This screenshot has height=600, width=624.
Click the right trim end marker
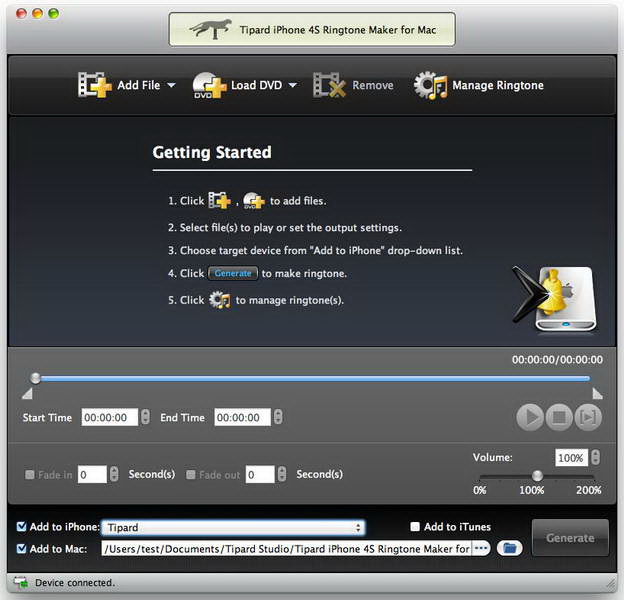(x=597, y=394)
